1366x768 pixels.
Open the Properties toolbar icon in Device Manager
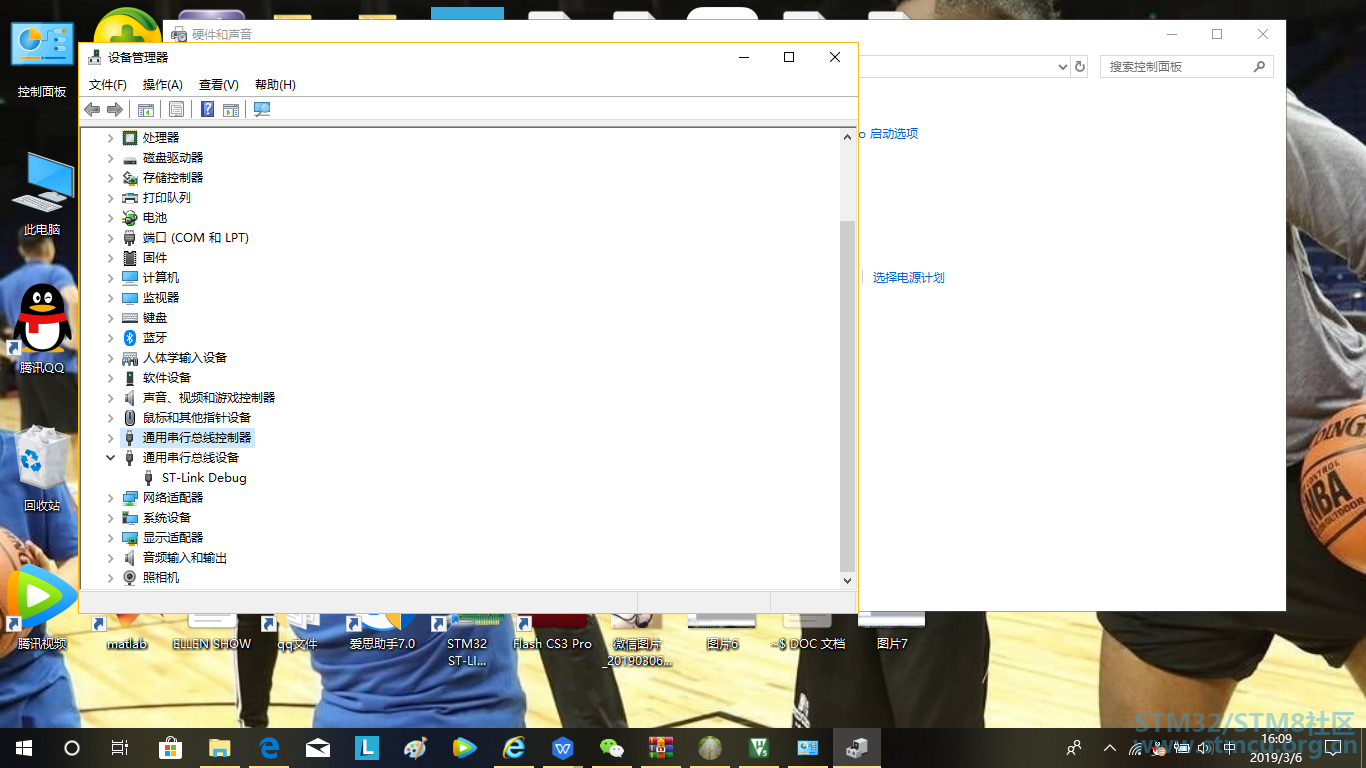[177, 109]
